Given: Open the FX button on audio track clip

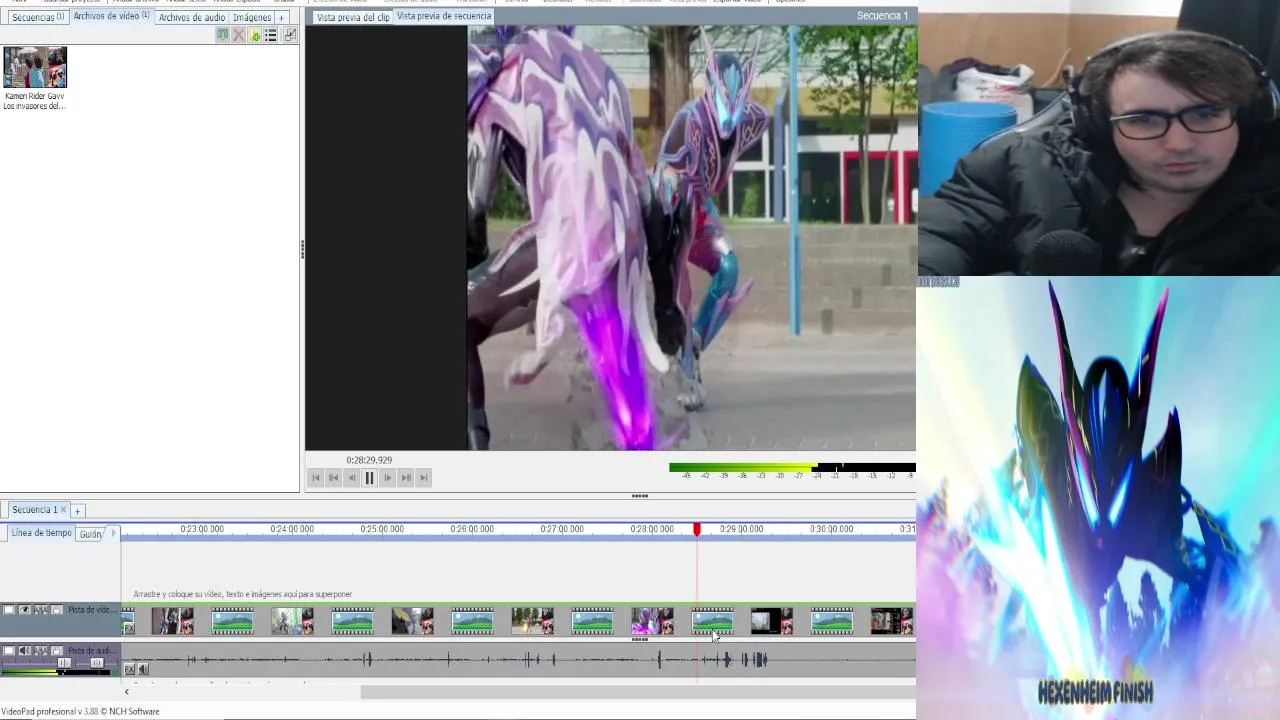Looking at the screenshot, I should click(129, 669).
